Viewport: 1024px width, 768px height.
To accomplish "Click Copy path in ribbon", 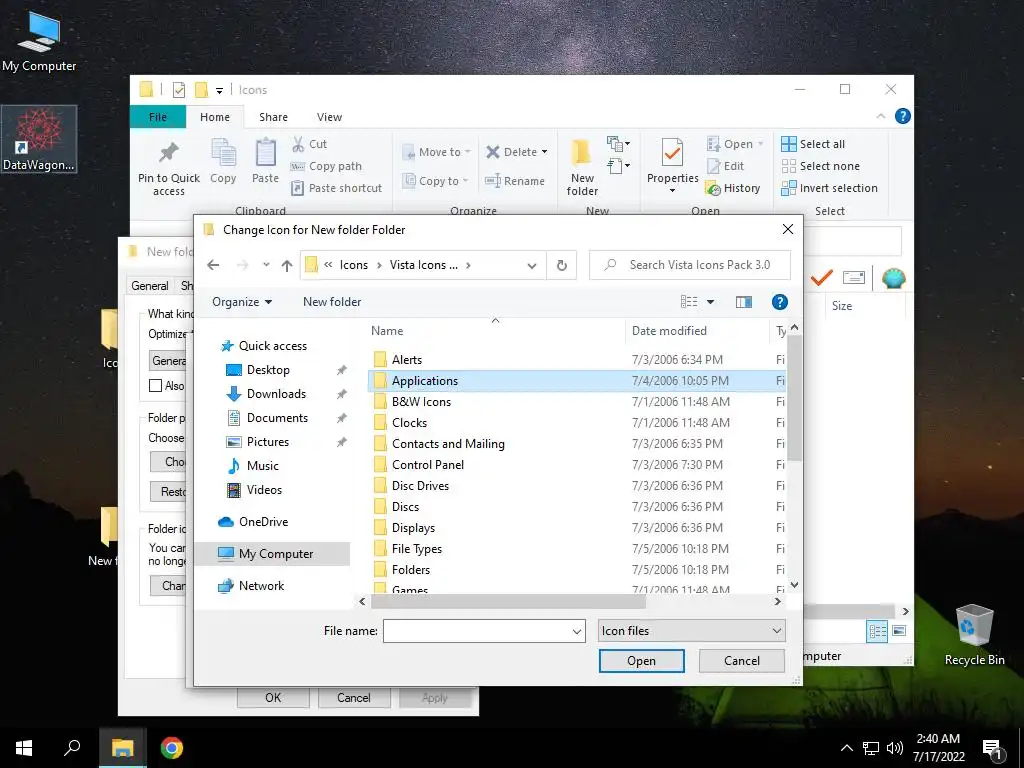I will coord(326,166).
